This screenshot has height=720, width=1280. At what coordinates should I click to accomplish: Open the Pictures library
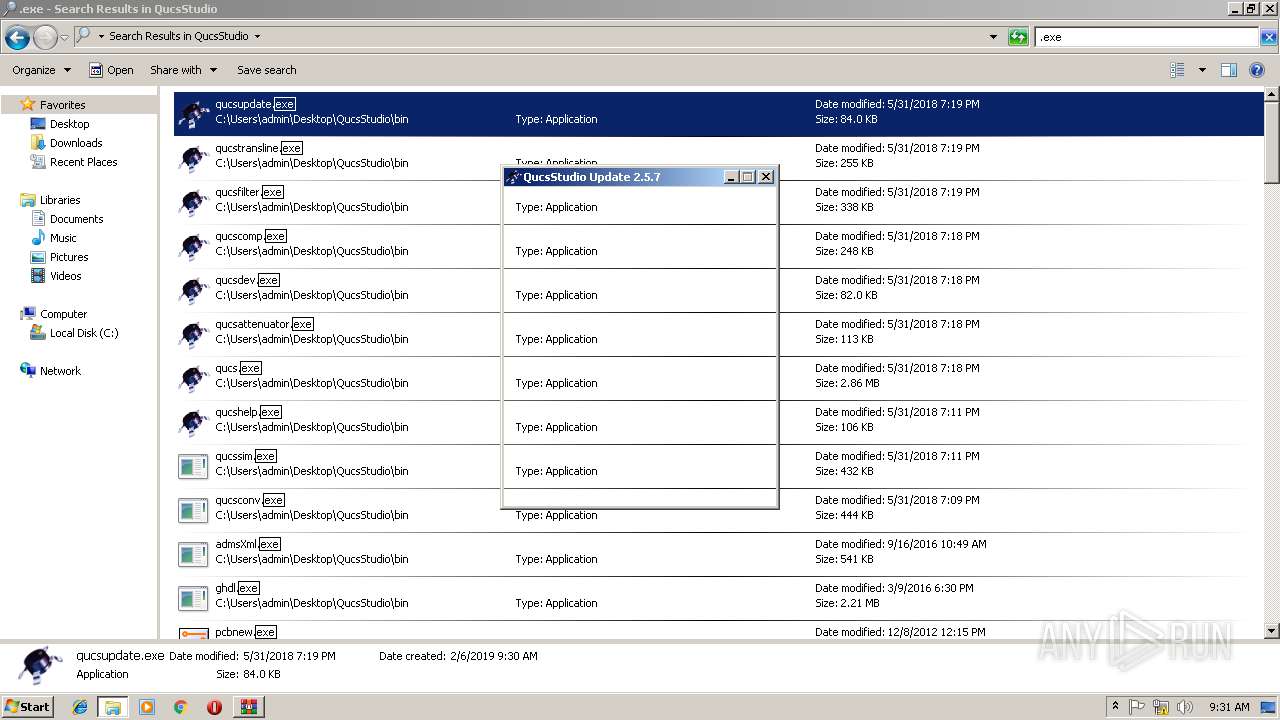click(x=69, y=257)
